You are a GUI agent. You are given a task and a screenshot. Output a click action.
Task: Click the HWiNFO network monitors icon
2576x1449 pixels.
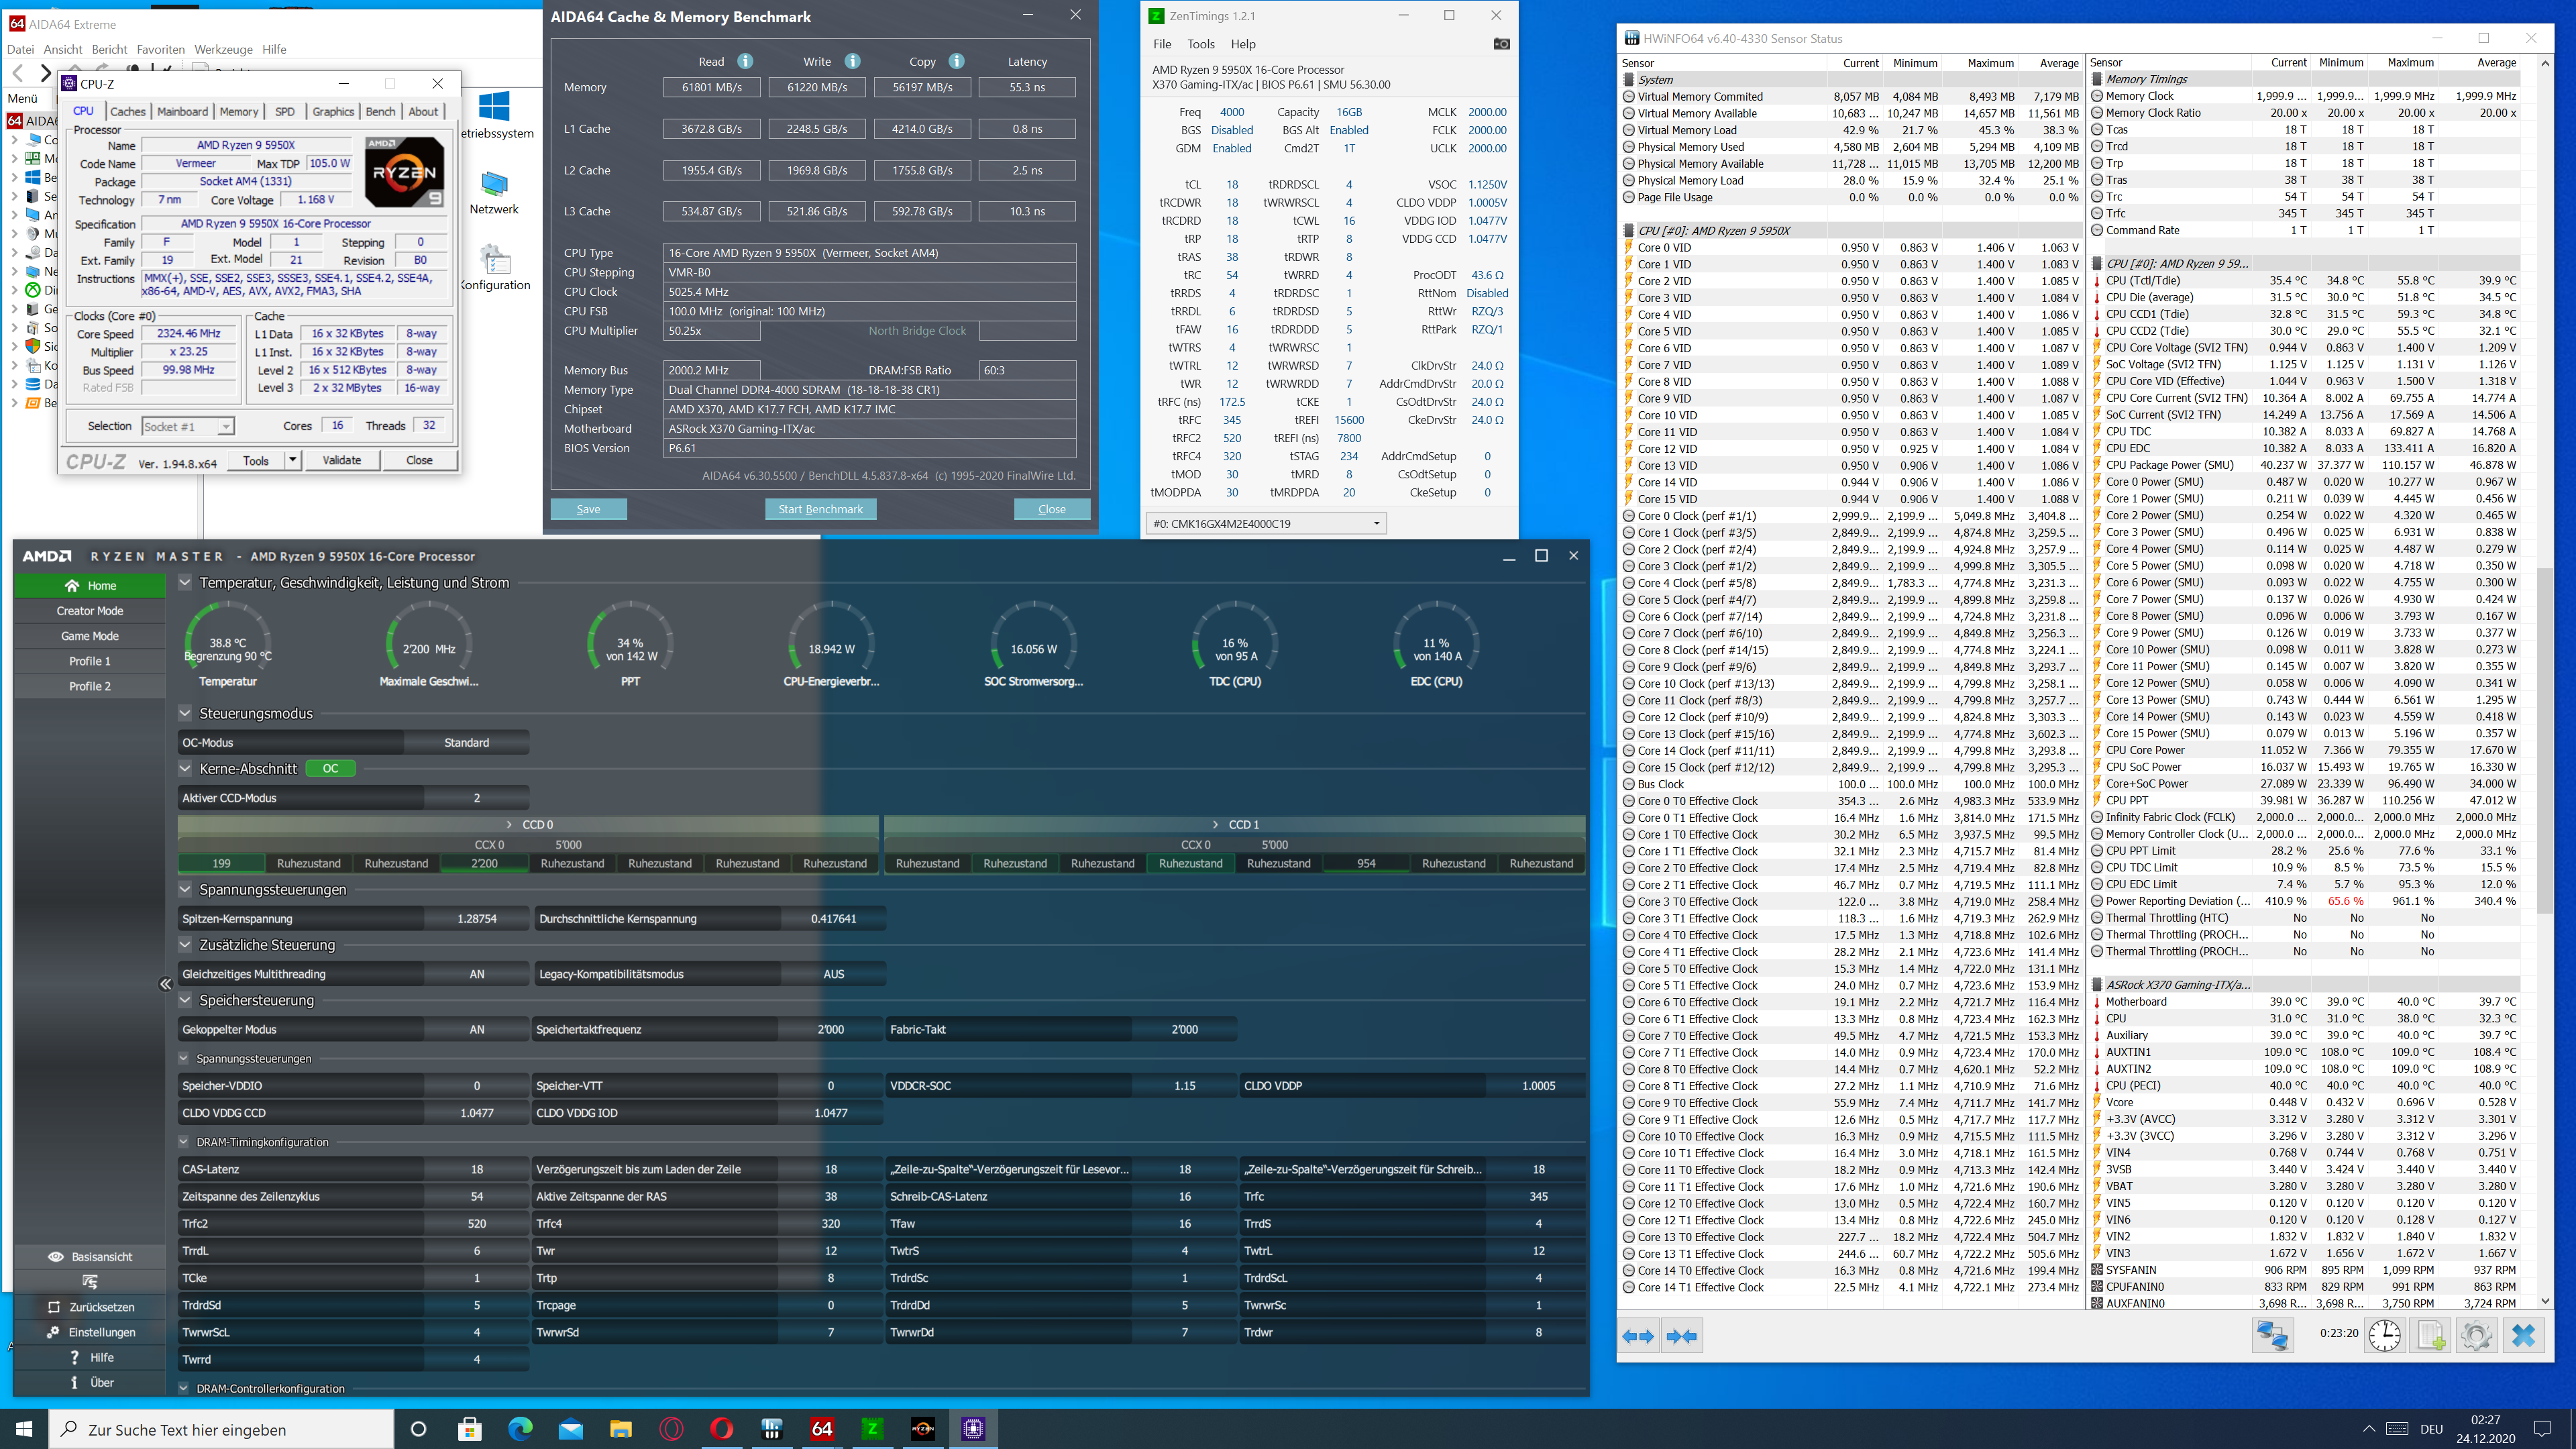pos(2272,1335)
